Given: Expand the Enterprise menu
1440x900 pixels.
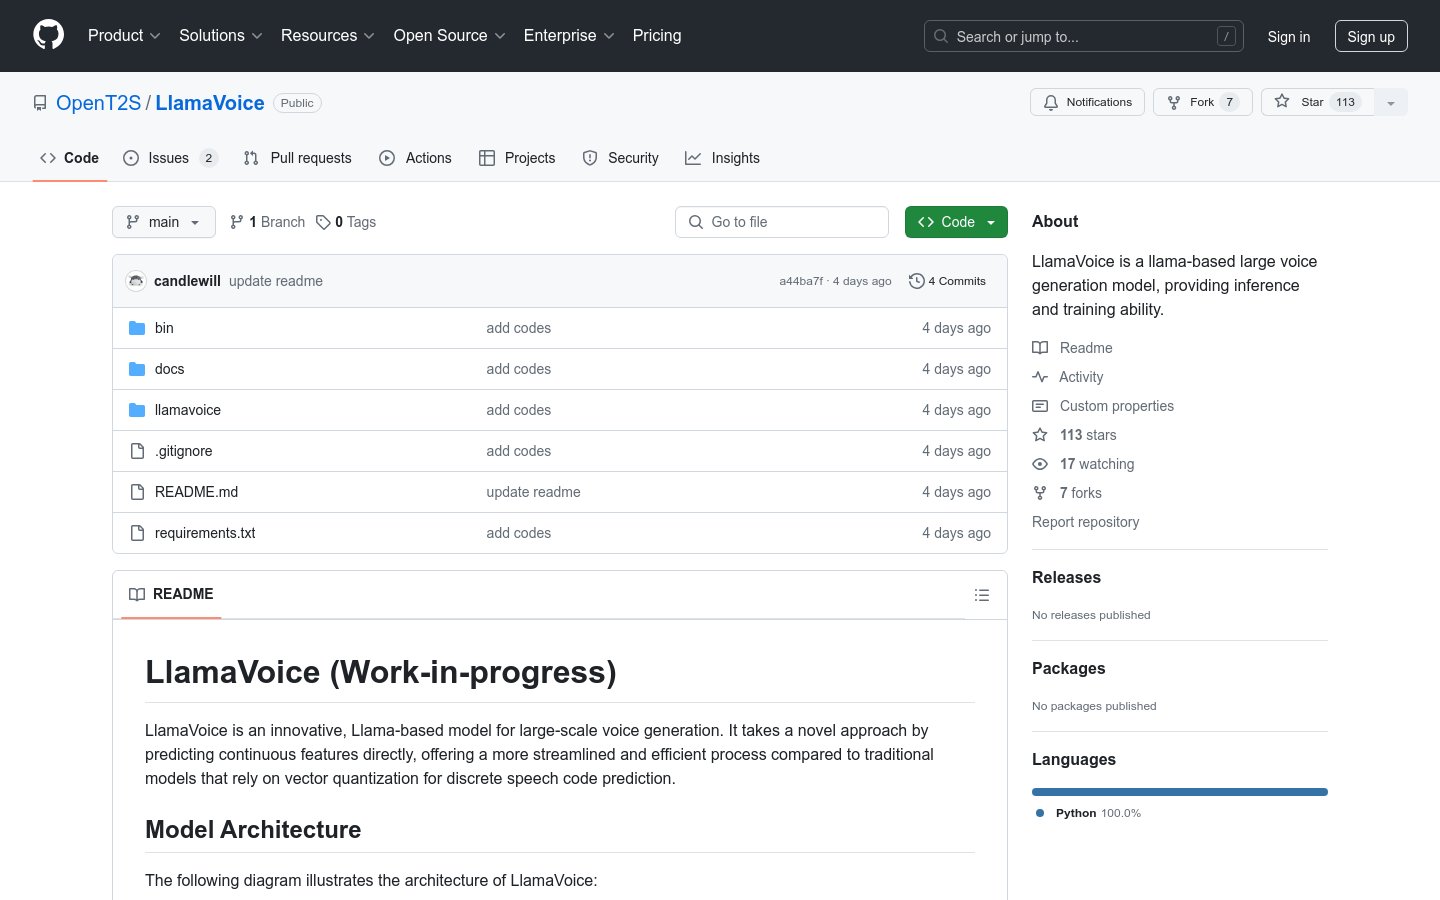Looking at the screenshot, I should [x=568, y=35].
